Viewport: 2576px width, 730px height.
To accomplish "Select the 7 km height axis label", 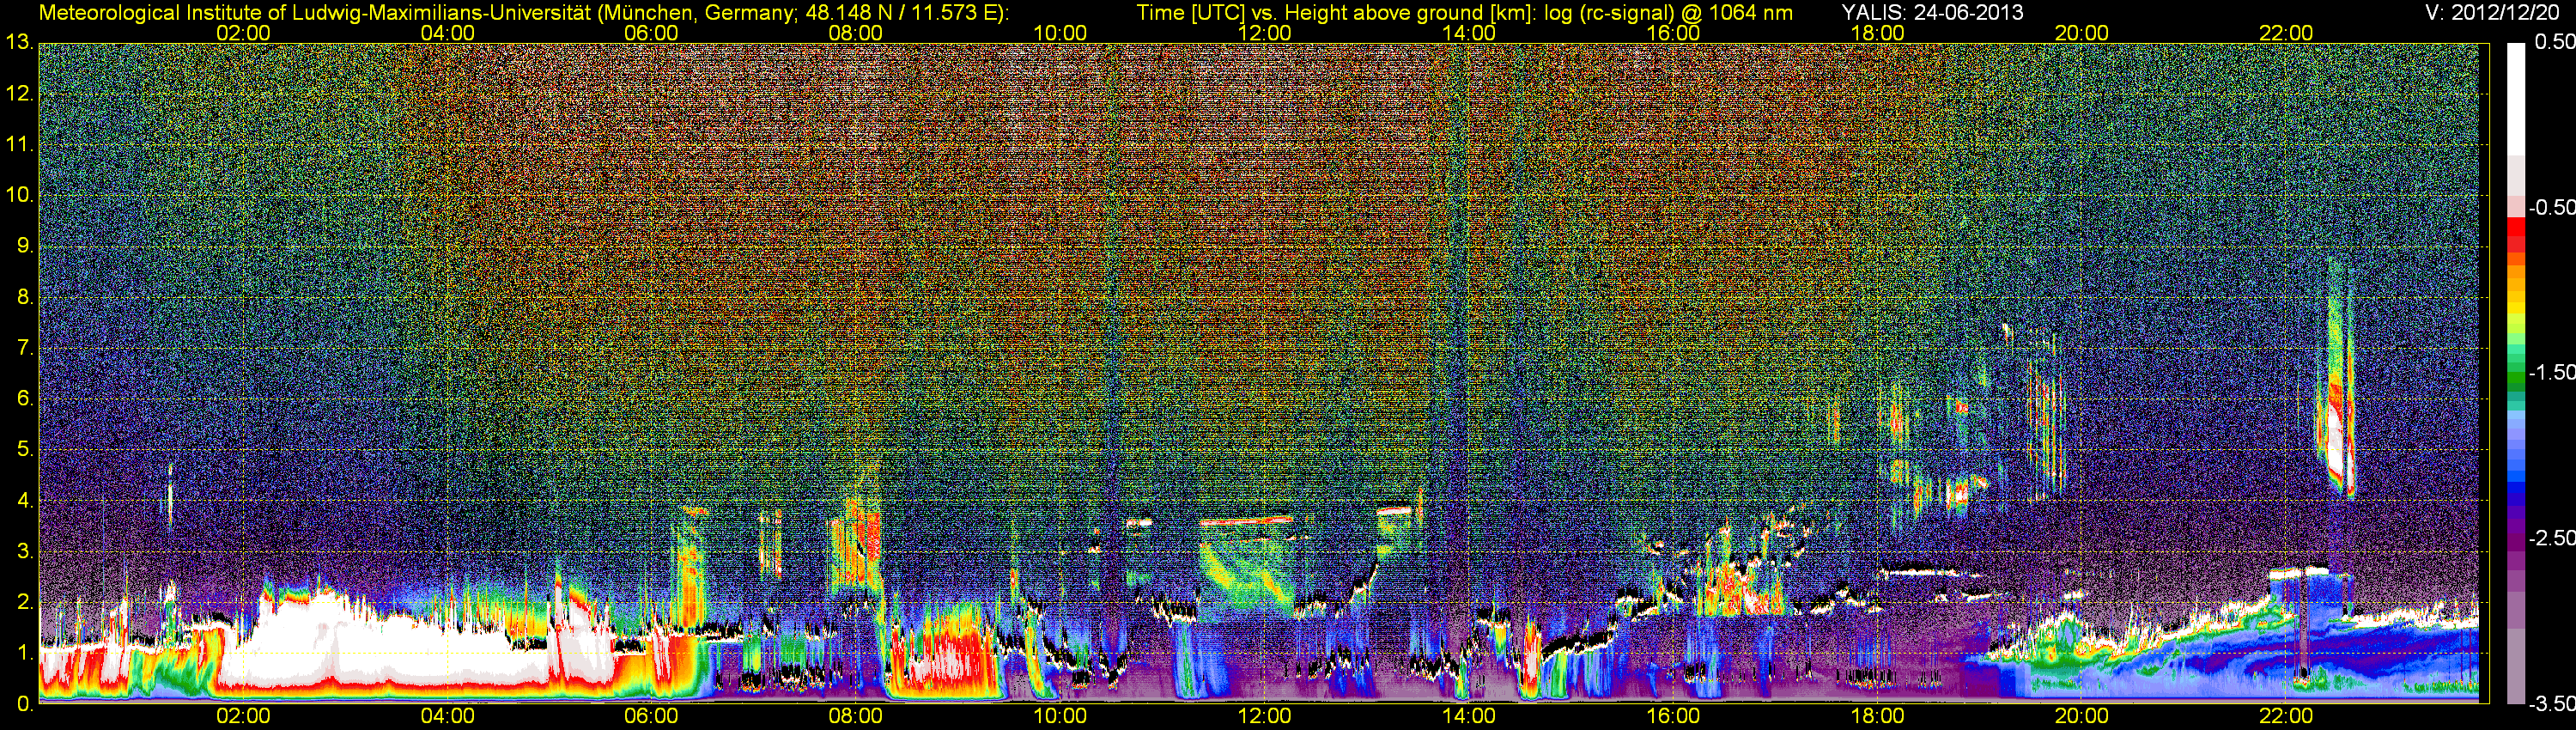I will coord(24,348).
